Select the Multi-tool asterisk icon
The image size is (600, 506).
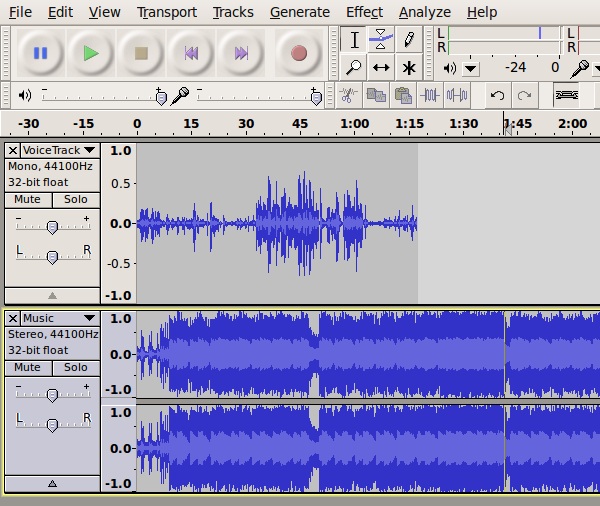click(x=408, y=68)
